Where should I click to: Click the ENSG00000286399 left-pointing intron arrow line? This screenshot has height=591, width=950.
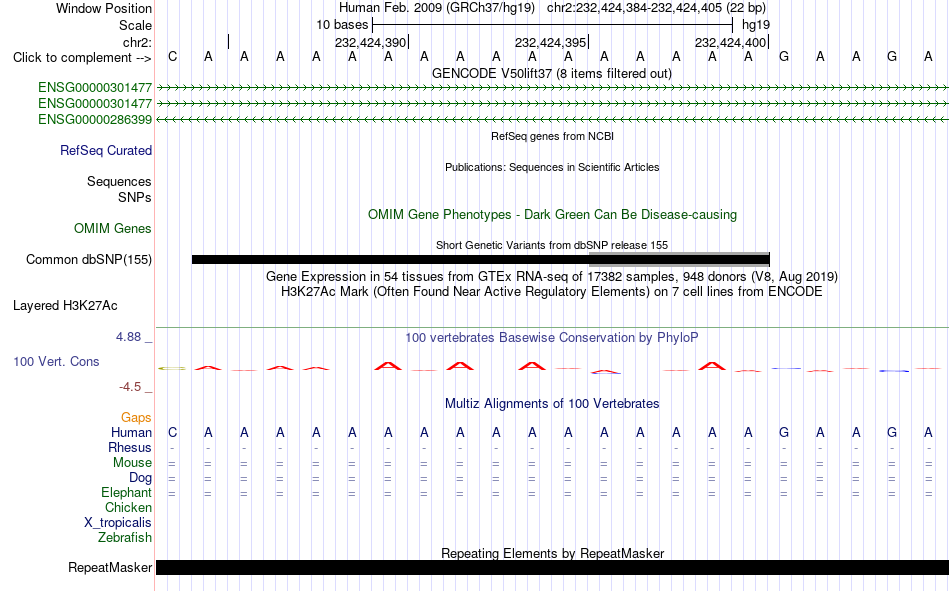552,120
